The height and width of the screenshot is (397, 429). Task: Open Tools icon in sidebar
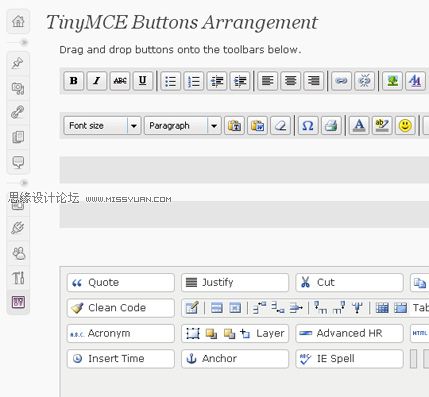pos(18,278)
